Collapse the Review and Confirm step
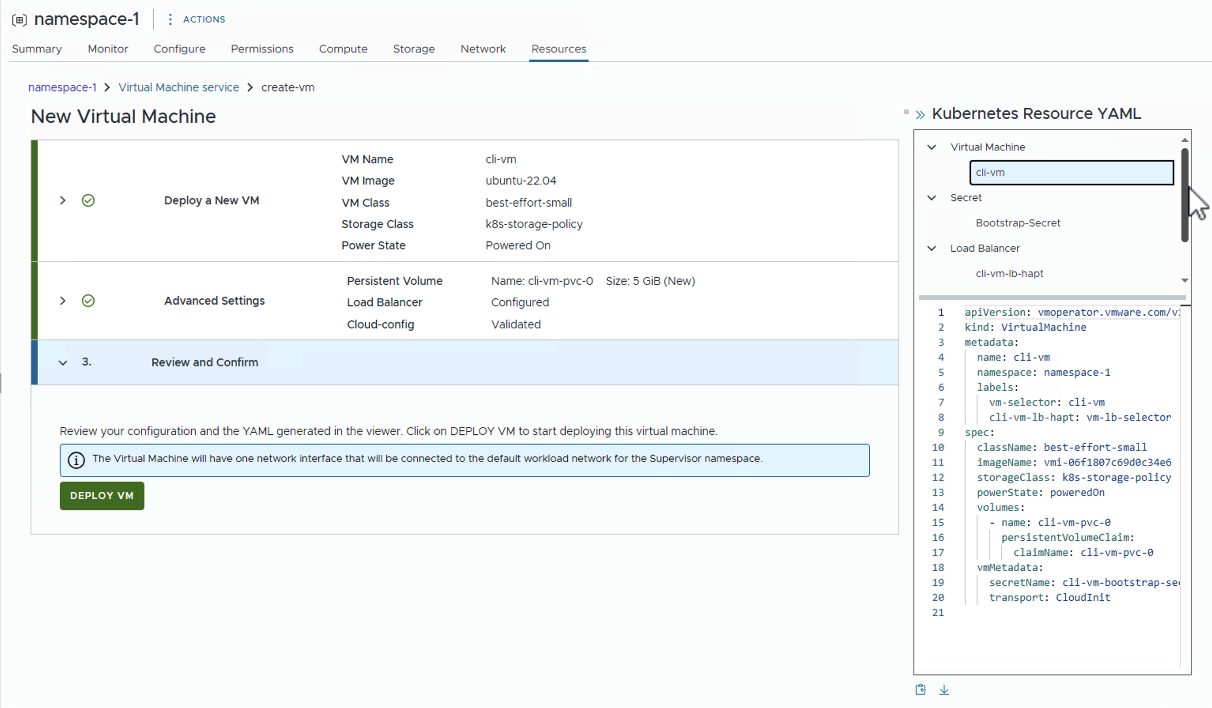The height and width of the screenshot is (708, 1212). point(62,362)
